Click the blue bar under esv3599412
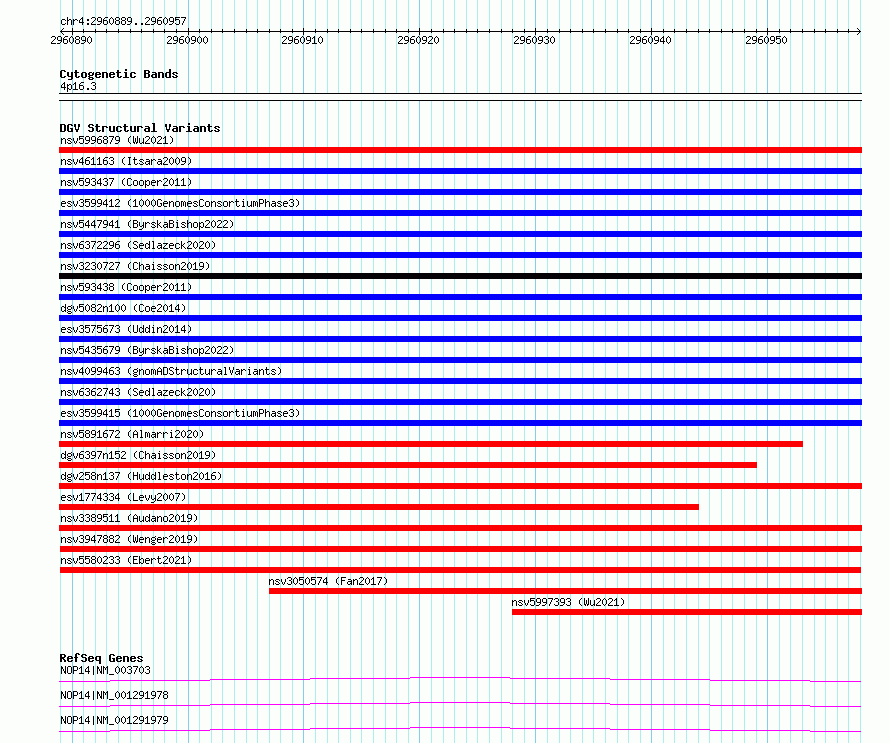This screenshot has height=743, width=890. point(460,213)
